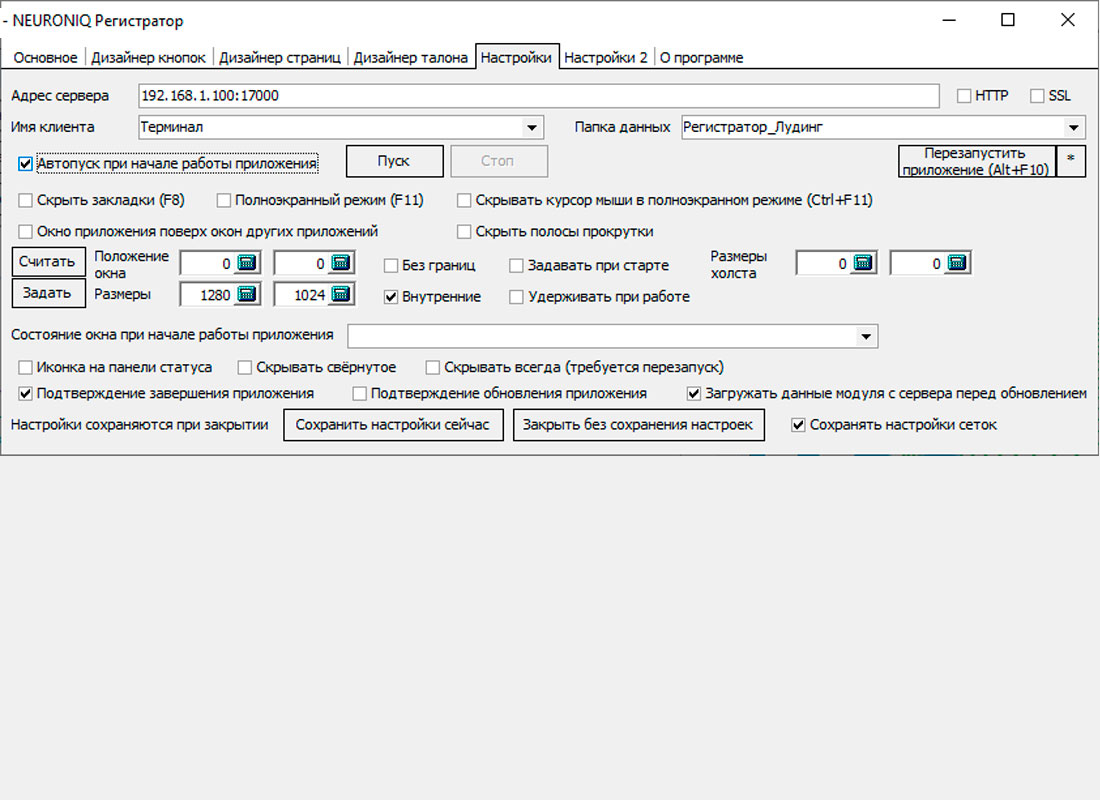Click the first window position value field
Viewport: 1100px width, 800px height.
[208, 263]
